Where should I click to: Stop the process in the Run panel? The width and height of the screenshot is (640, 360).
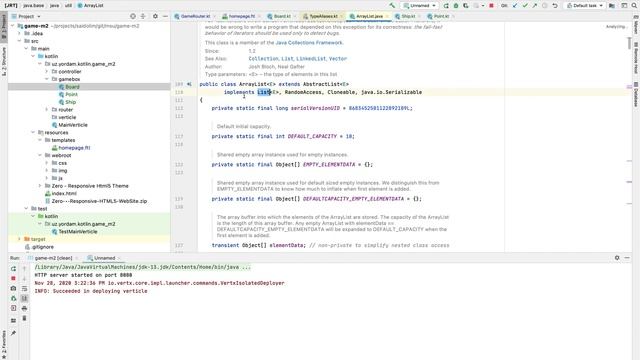13,278
